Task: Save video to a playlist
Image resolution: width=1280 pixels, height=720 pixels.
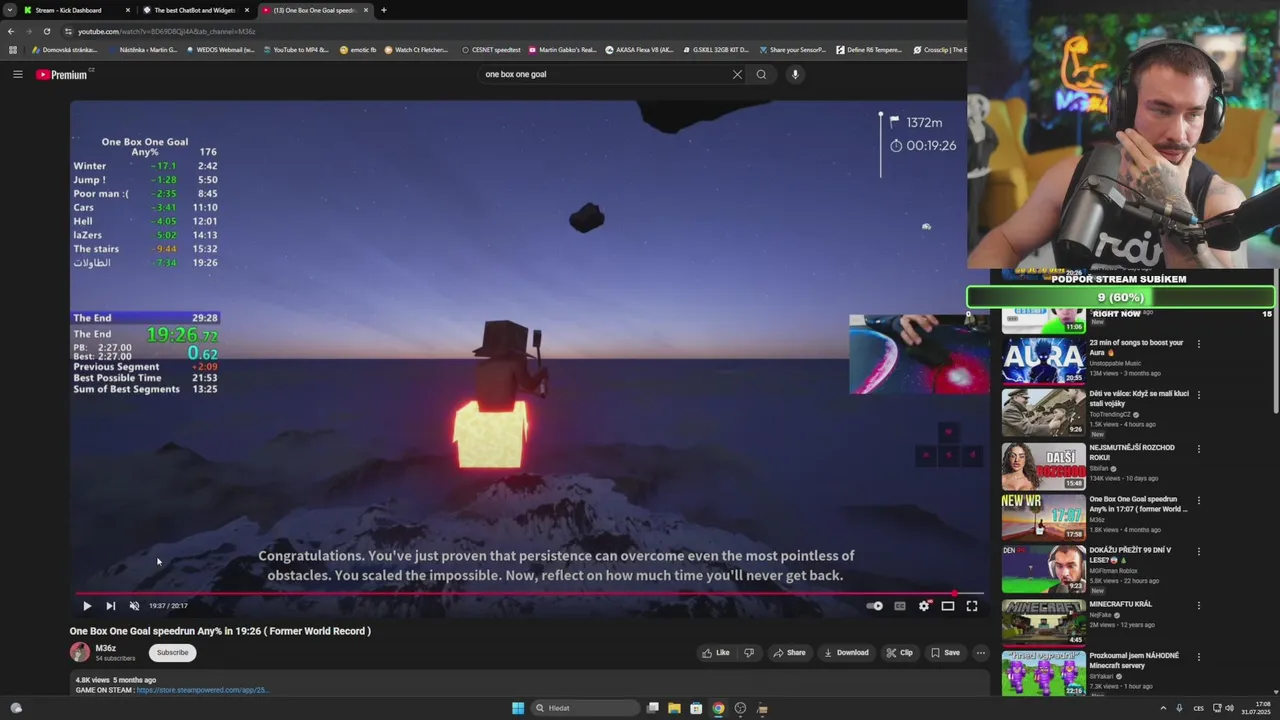Action: 945,653
